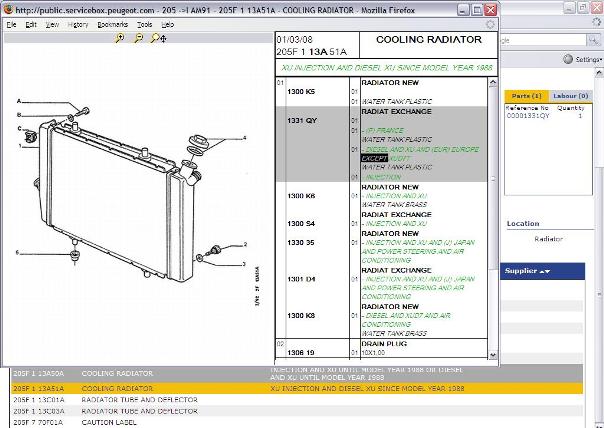
Task: Click the clip labeled C in the diagram
Action: 30,136
